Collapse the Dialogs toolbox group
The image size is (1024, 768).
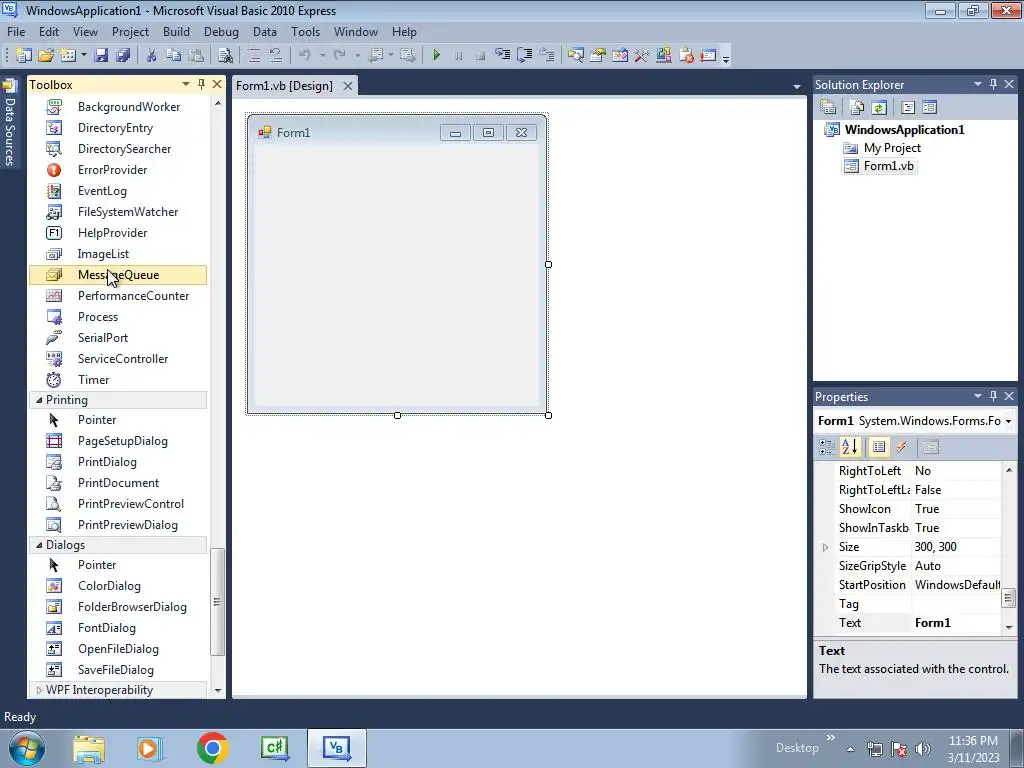(x=39, y=545)
